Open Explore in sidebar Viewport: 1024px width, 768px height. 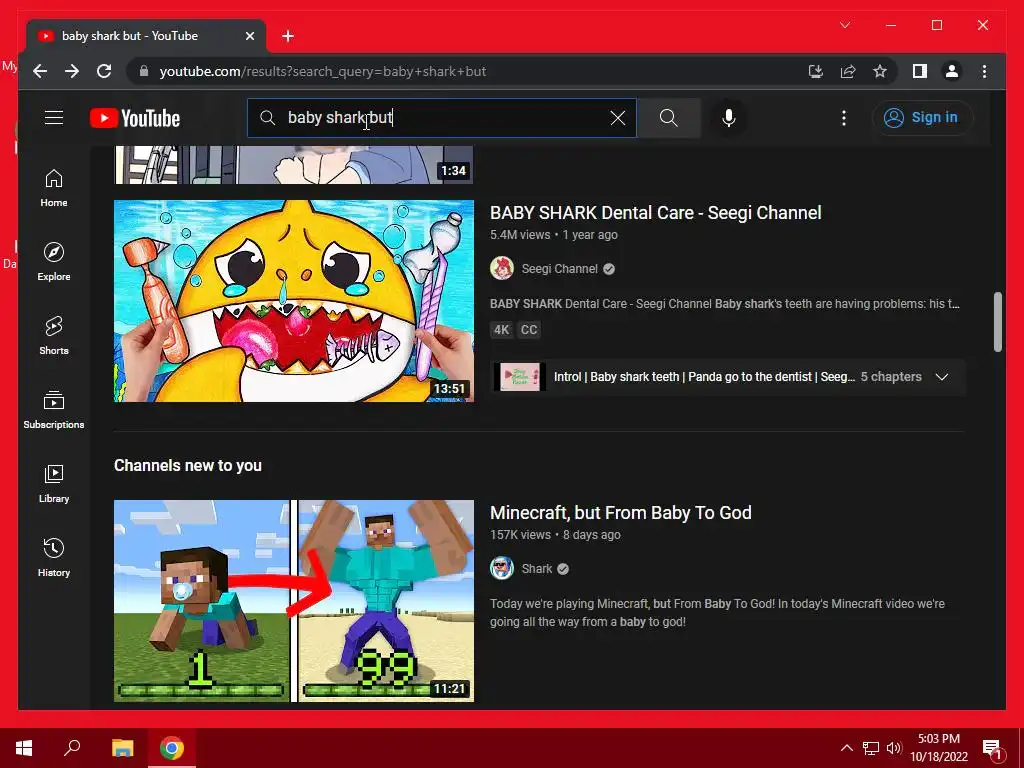point(54,263)
